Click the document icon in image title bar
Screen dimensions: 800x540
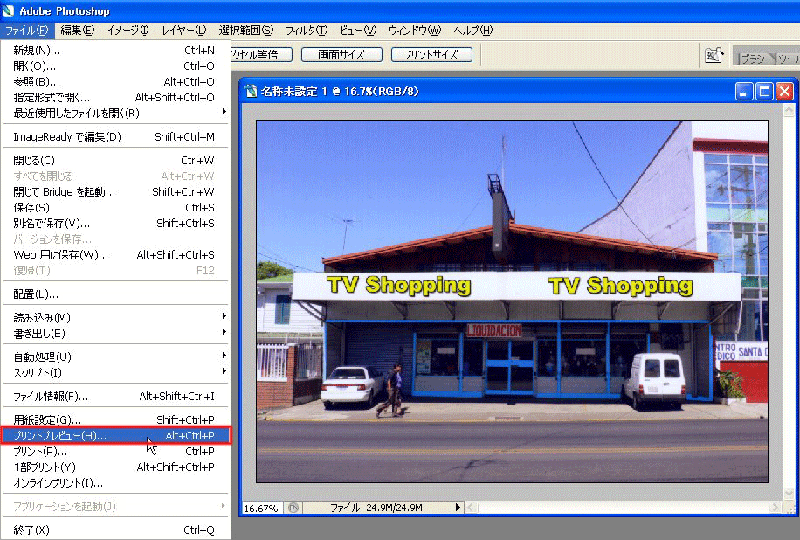pyautogui.click(x=251, y=91)
